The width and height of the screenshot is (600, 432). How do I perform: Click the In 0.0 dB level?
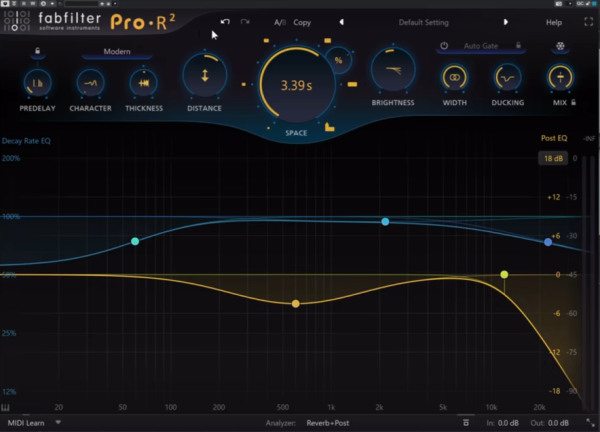[502, 423]
